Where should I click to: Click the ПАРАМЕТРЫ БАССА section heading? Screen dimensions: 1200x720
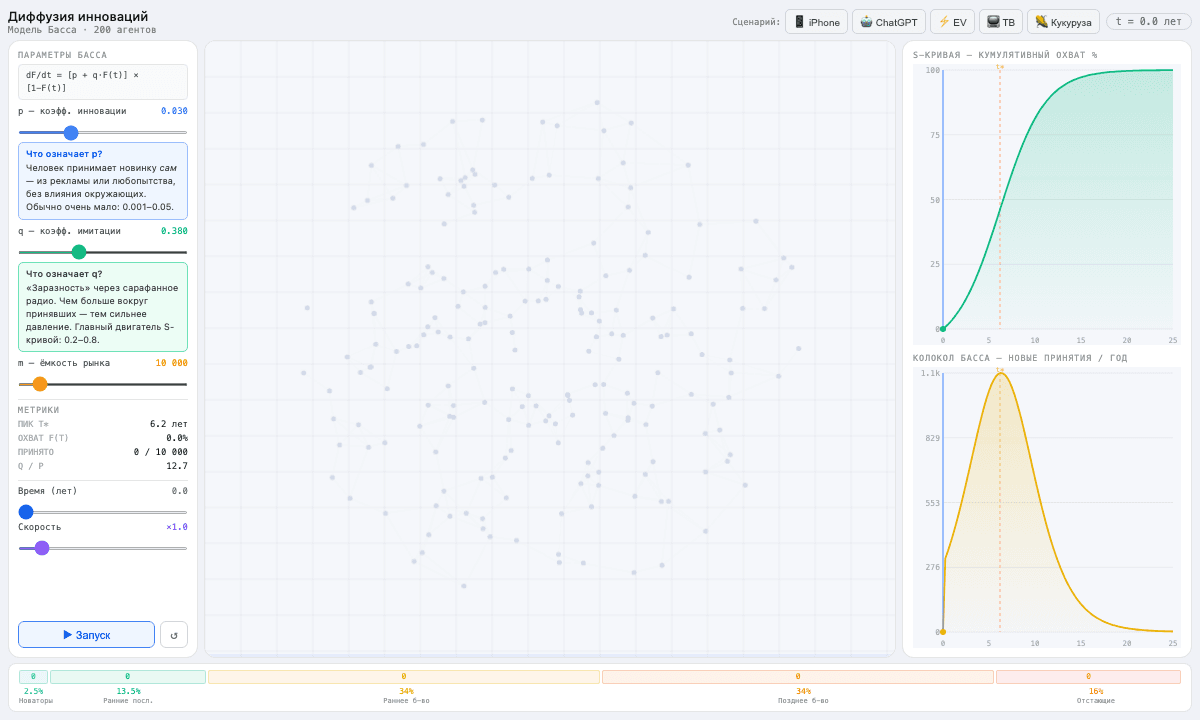62,55
